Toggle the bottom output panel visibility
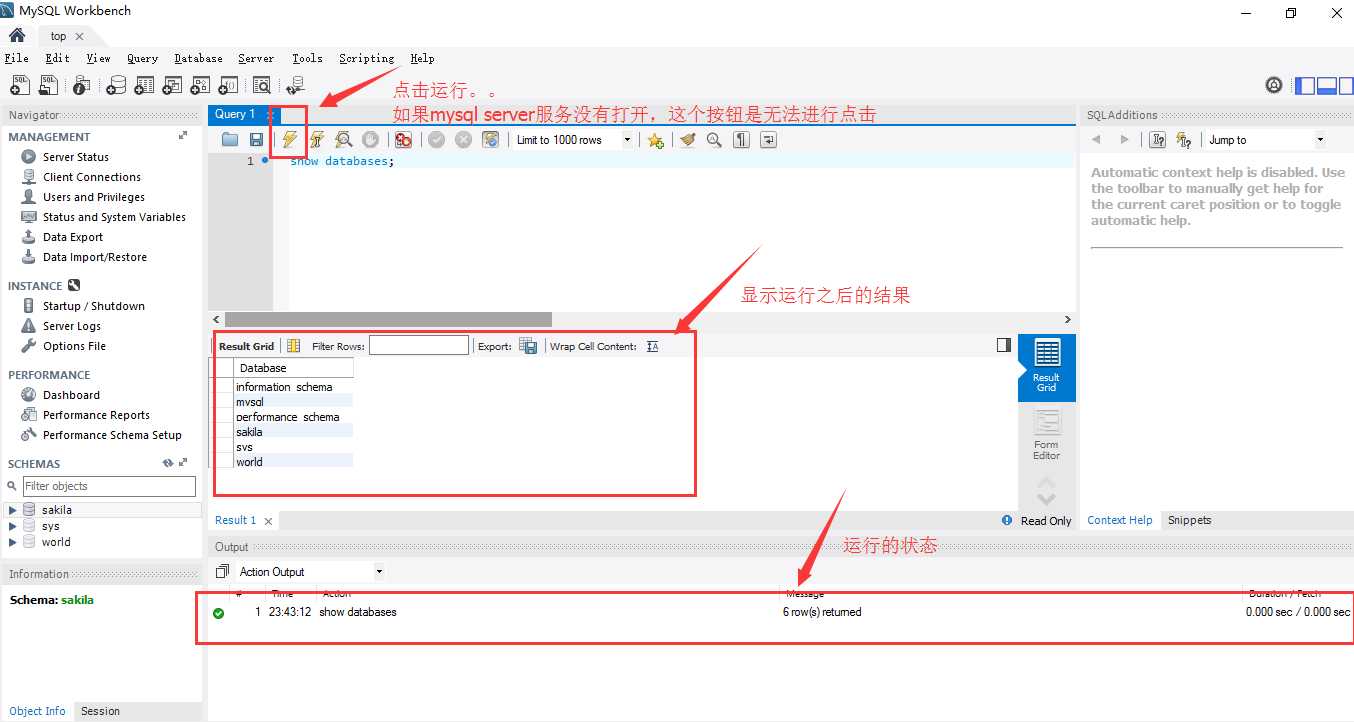 [1328, 86]
